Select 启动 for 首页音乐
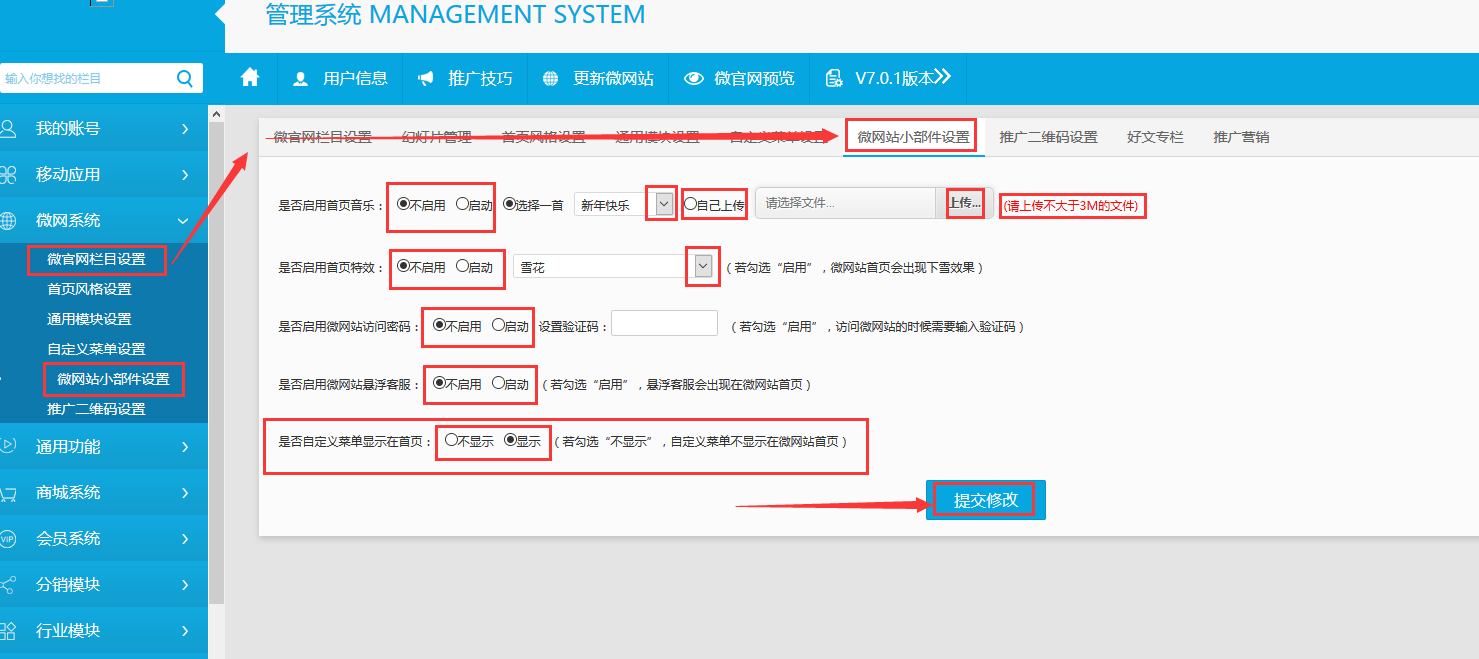Screen dimensions: 1479x659 pyautogui.click(x=462, y=204)
